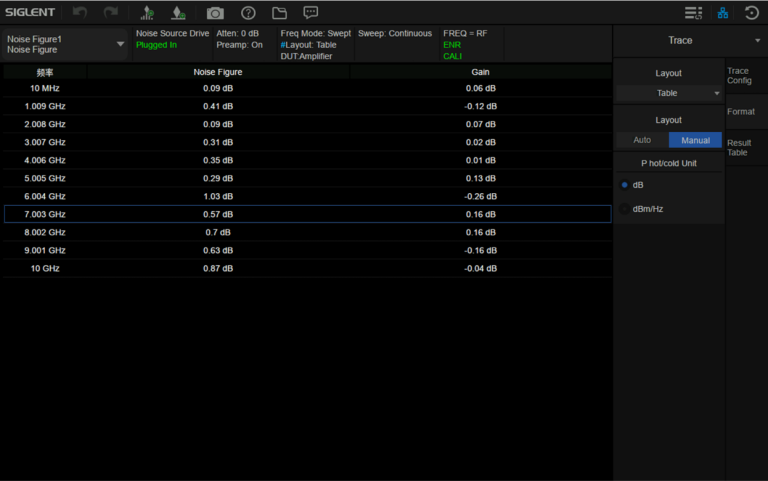Select the dBm/Hz radio option

(x=625, y=208)
